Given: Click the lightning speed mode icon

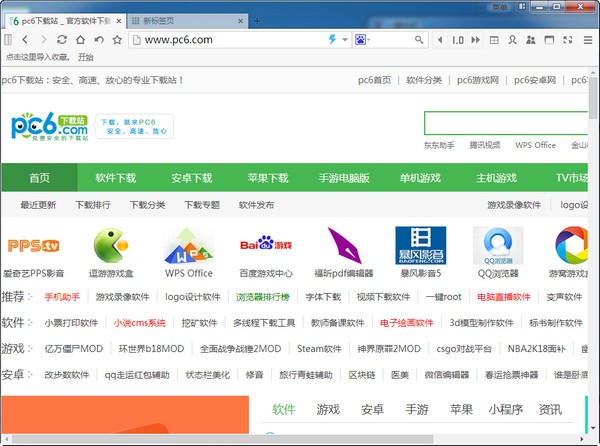Looking at the screenshot, I should [333, 40].
